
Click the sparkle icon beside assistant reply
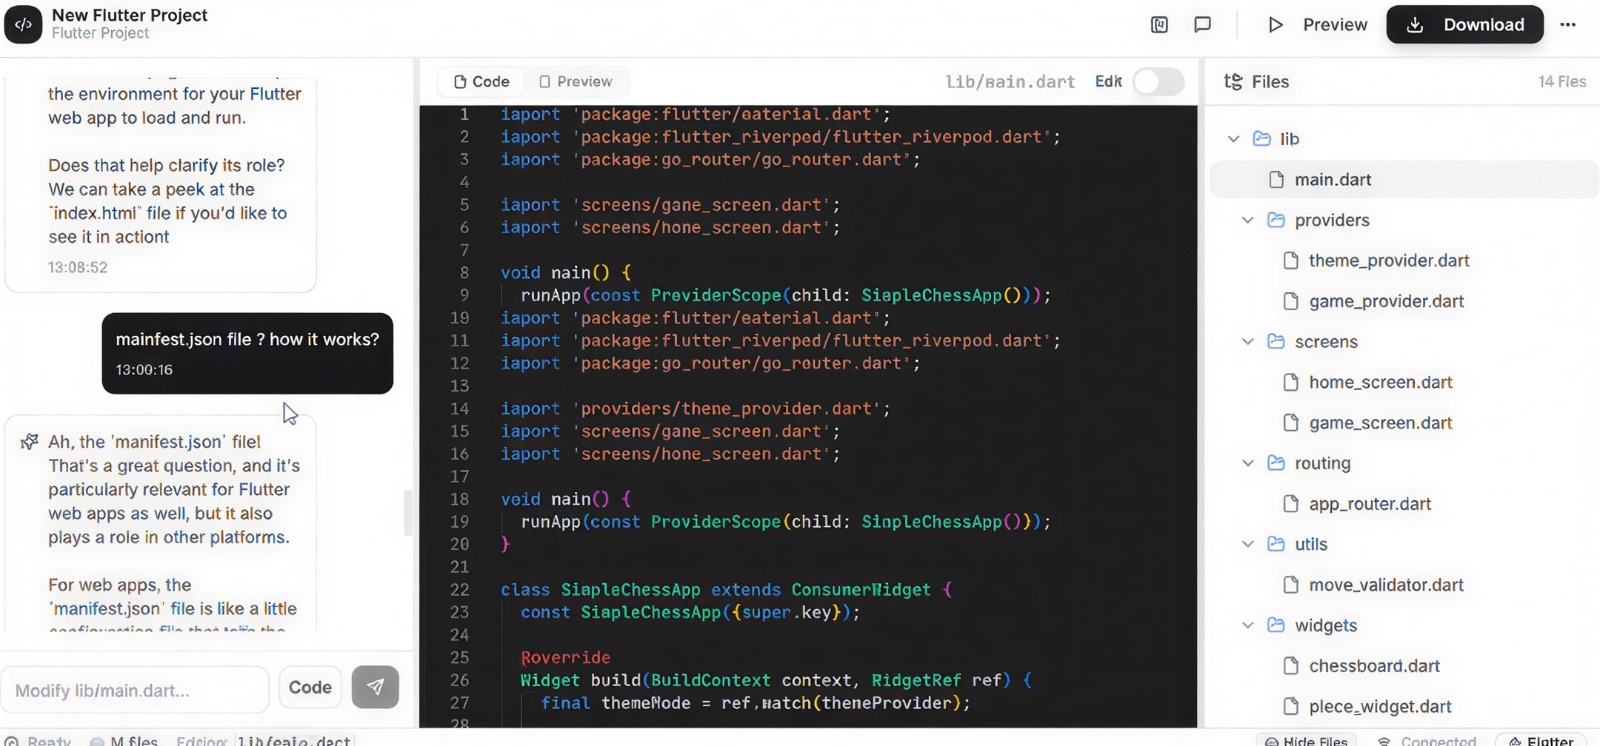pos(29,442)
